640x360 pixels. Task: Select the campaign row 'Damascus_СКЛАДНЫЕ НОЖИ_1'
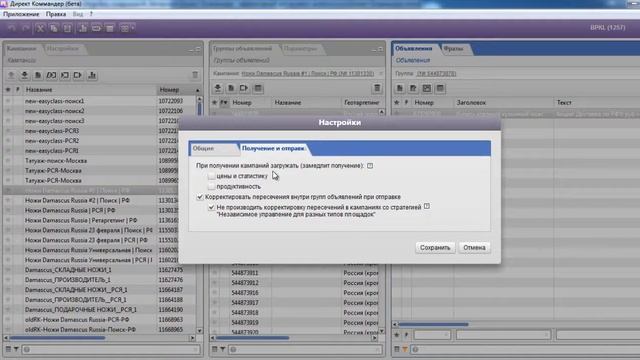pyautogui.click(x=100, y=270)
